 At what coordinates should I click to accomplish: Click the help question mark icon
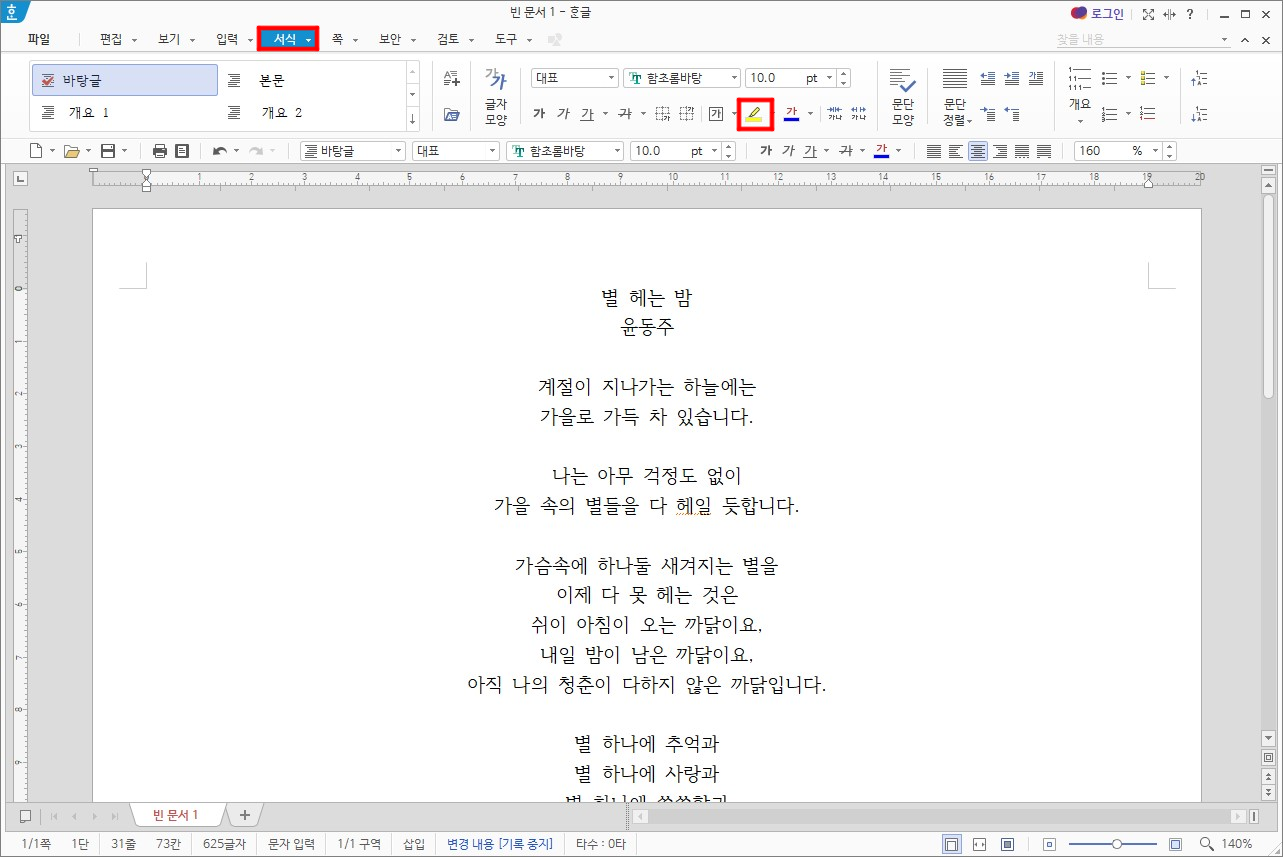tap(1189, 14)
